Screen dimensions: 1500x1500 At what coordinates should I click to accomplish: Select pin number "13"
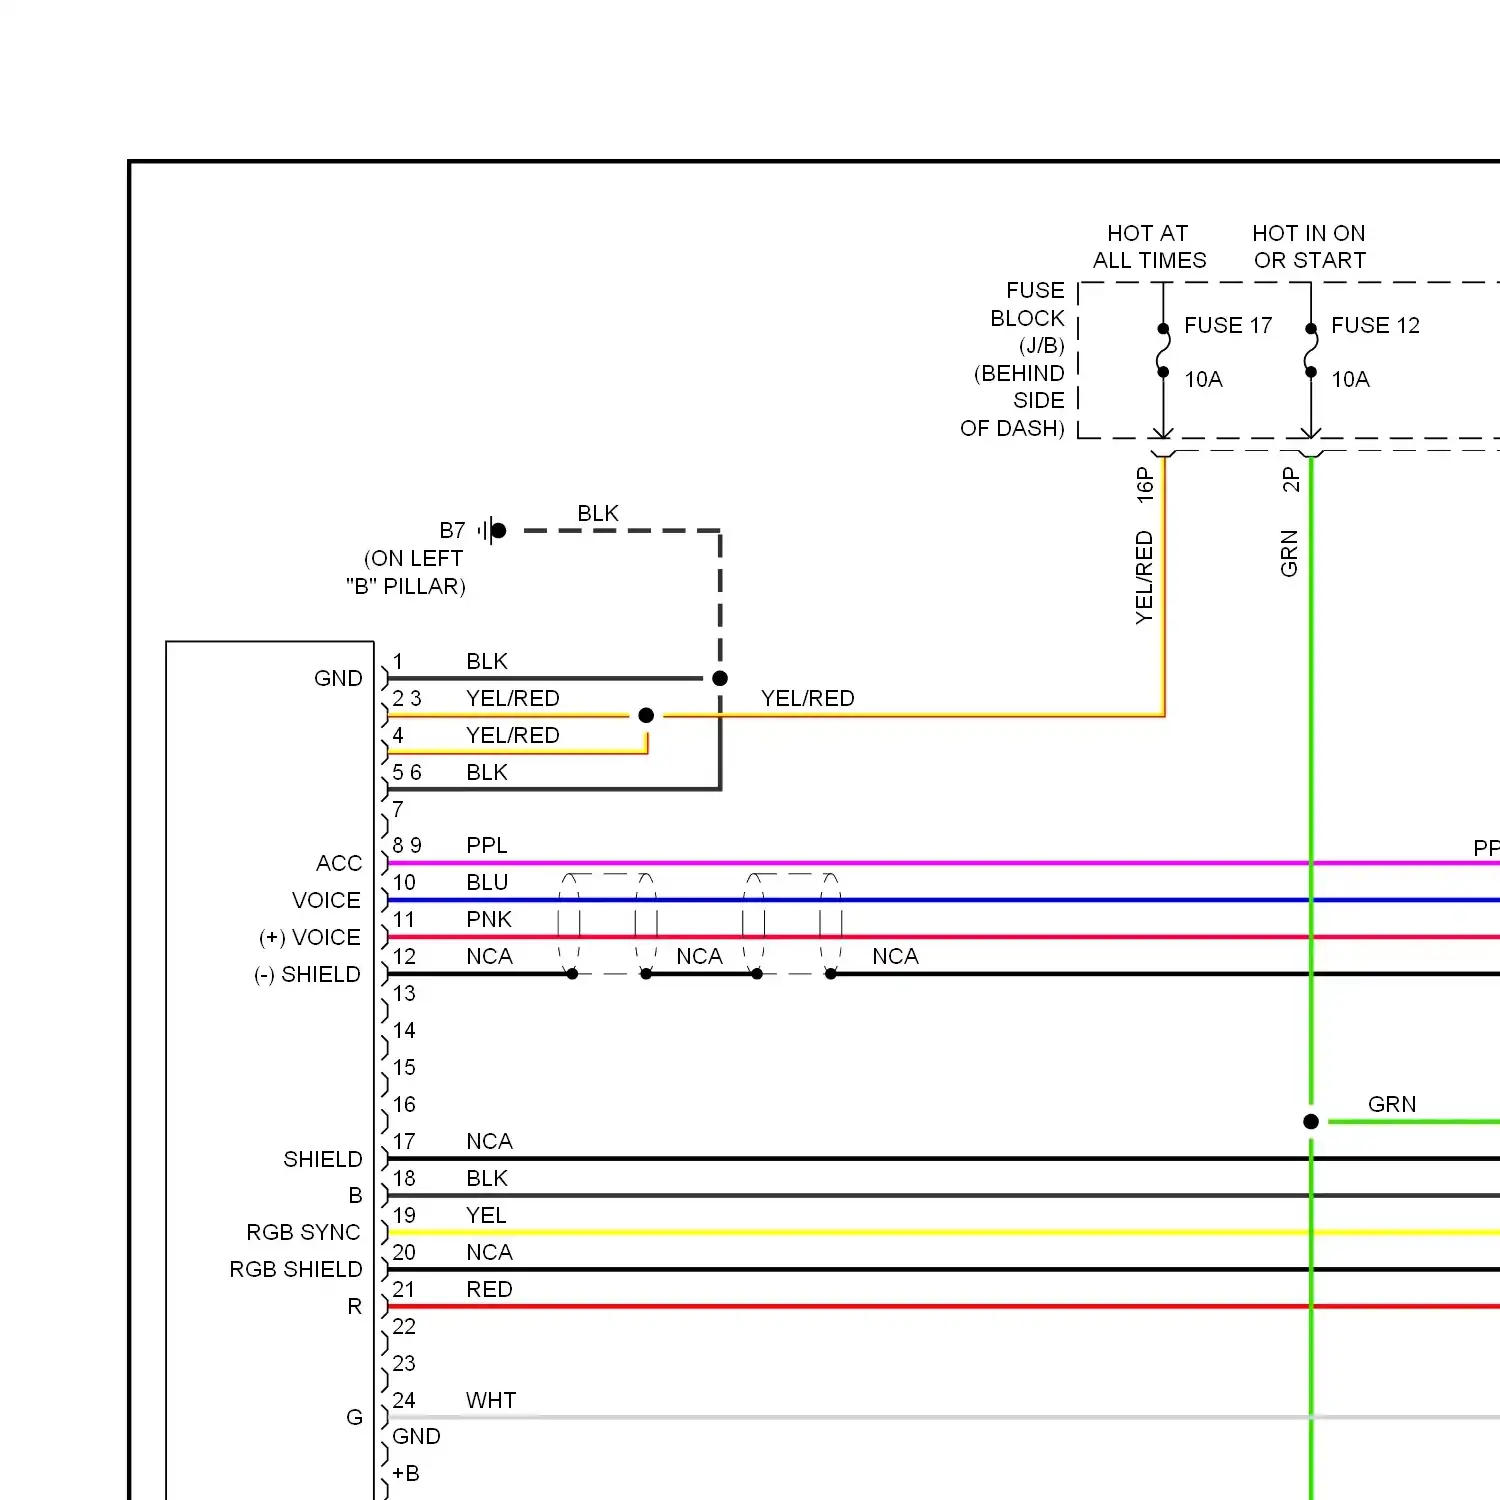(404, 993)
